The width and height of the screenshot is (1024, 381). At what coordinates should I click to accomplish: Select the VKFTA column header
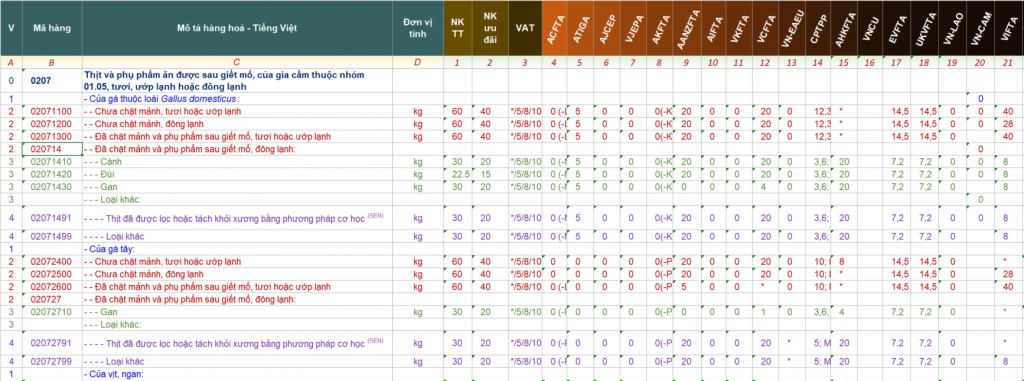[739, 28]
